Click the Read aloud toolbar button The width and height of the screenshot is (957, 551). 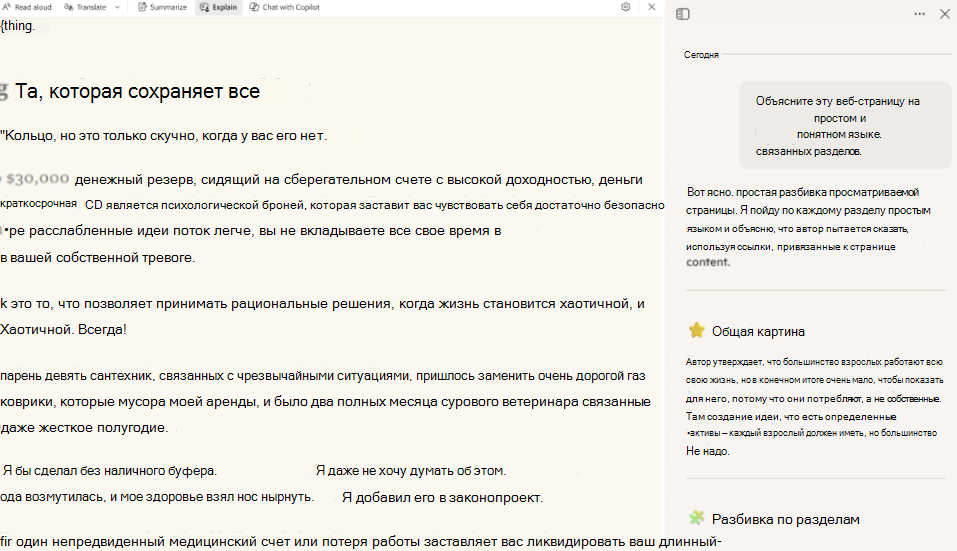coord(27,7)
